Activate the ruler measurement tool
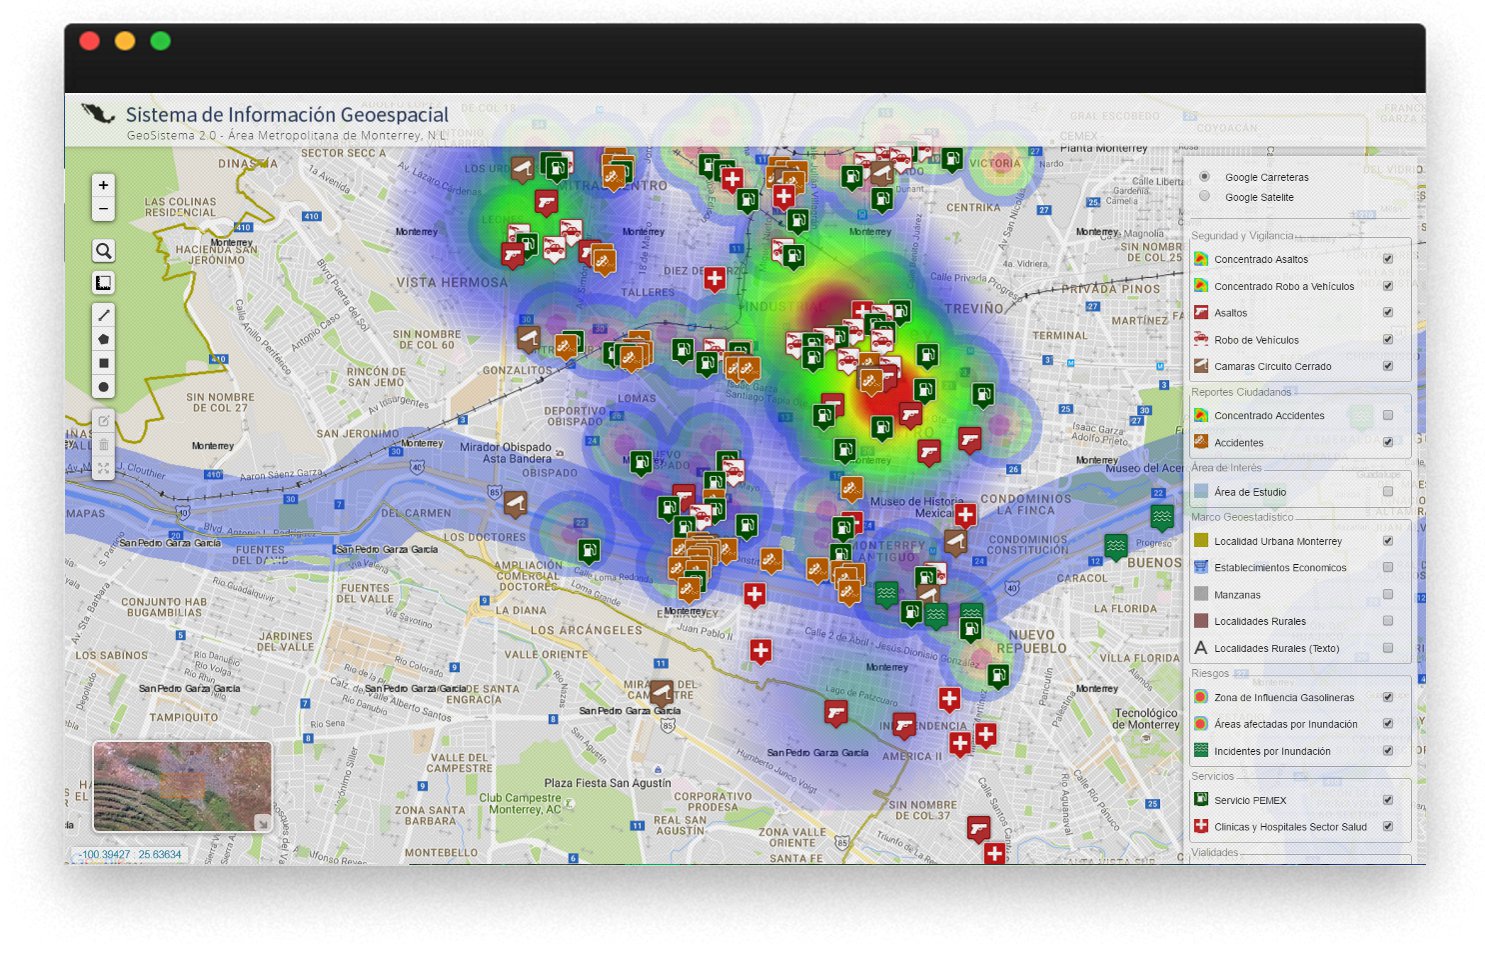The height and width of the screenshot is (958, 1485). click(103, 283)
